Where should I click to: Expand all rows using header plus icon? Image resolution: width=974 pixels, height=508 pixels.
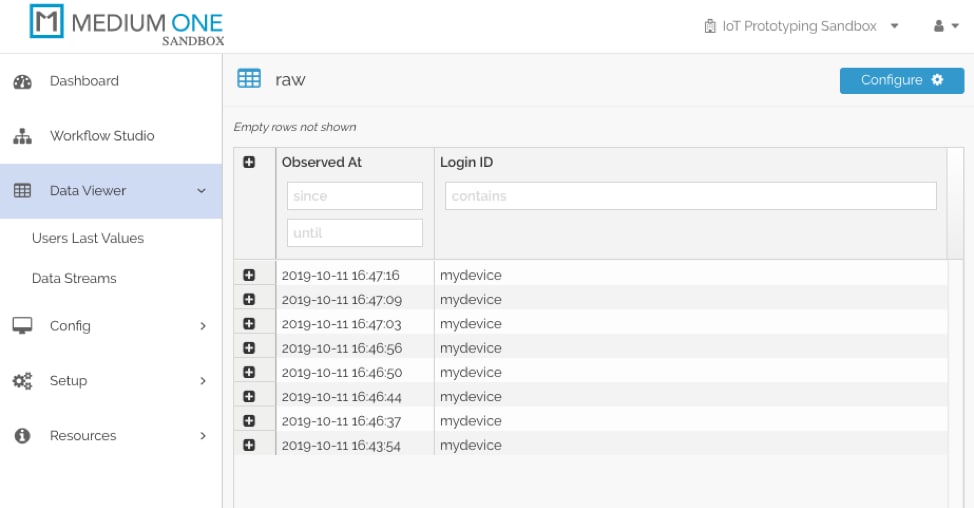(249, 162)
